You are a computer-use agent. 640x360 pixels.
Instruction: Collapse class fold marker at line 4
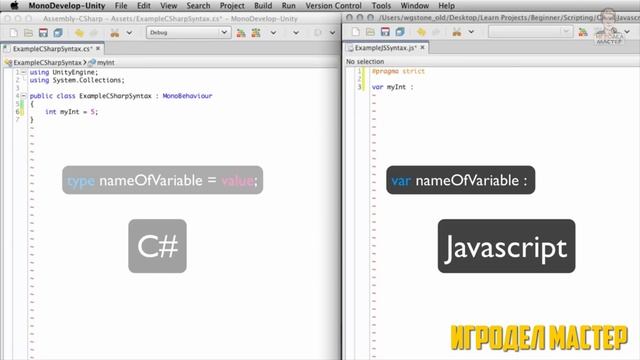tap(24, 96)
